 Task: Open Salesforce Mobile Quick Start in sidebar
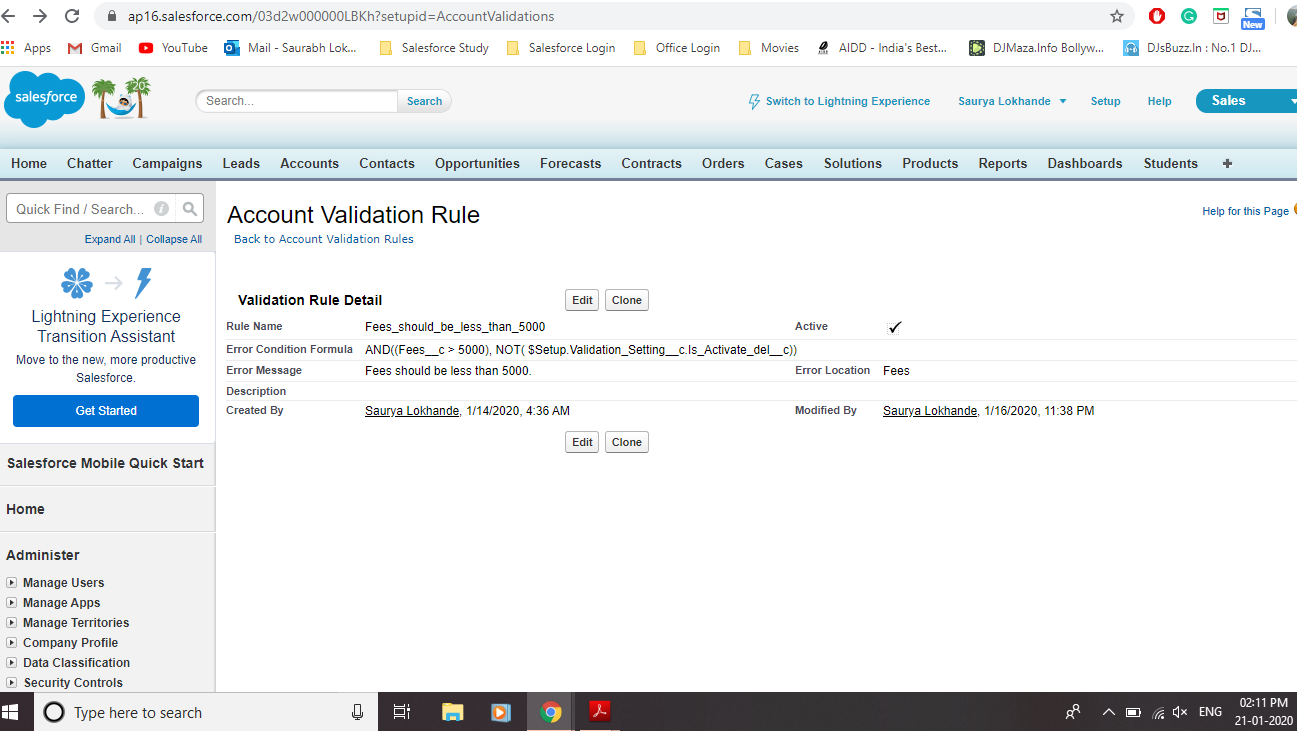point(106,463)
